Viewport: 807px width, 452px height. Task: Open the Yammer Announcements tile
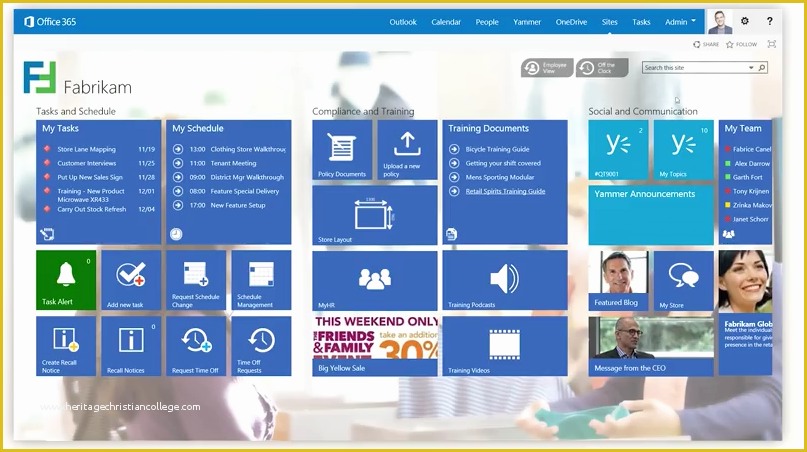point(651,215)
